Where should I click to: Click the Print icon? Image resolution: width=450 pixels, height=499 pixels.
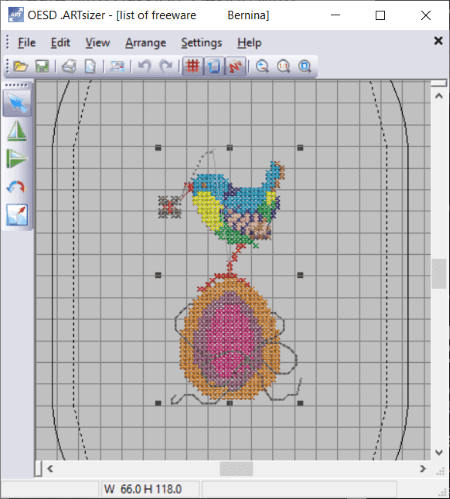coord(69,66)
